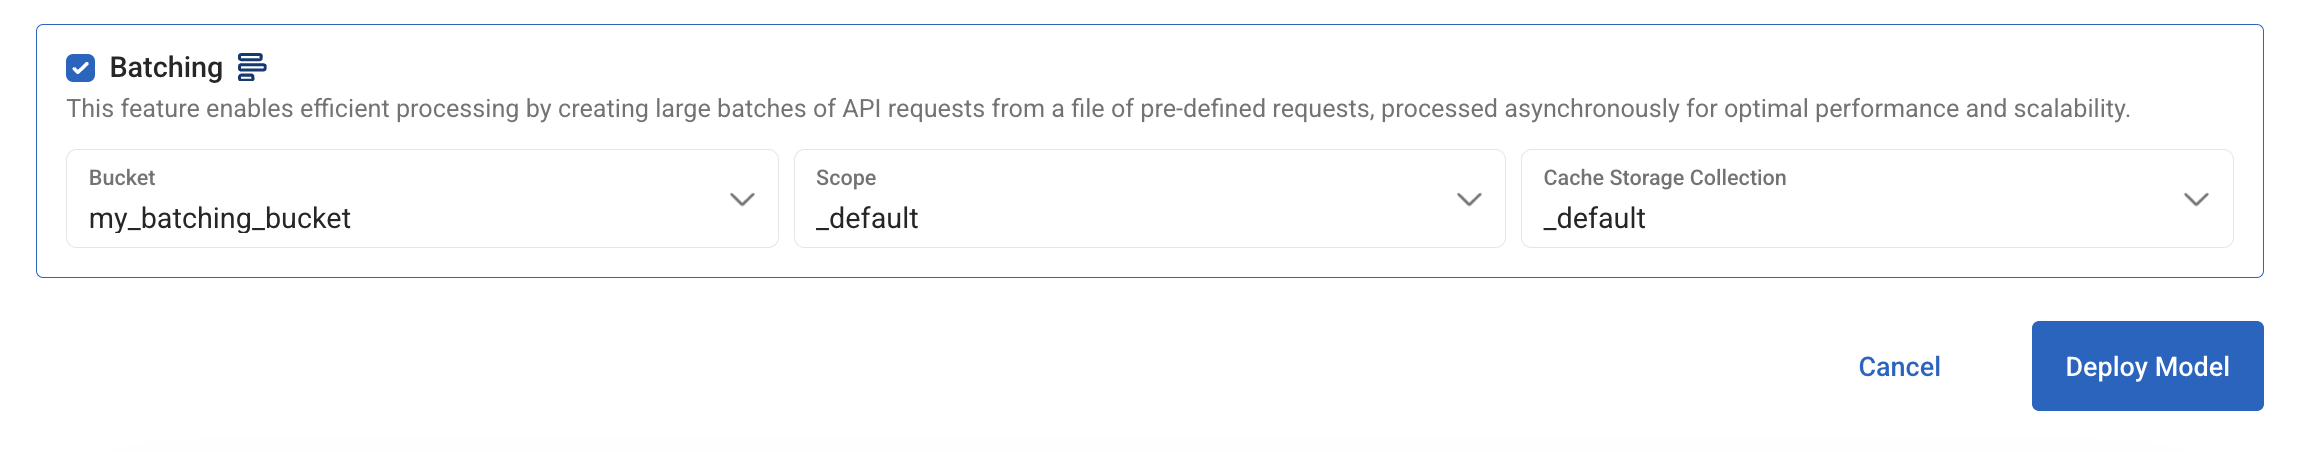Click the Deploy Model button
Viewport: 2302px width, 452px height.
point(2147,366)
